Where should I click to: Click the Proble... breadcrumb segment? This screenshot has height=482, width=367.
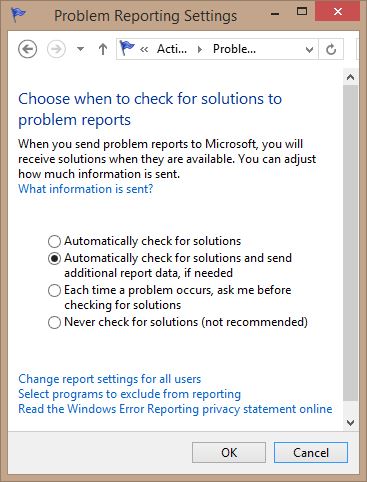pos(234,49)
